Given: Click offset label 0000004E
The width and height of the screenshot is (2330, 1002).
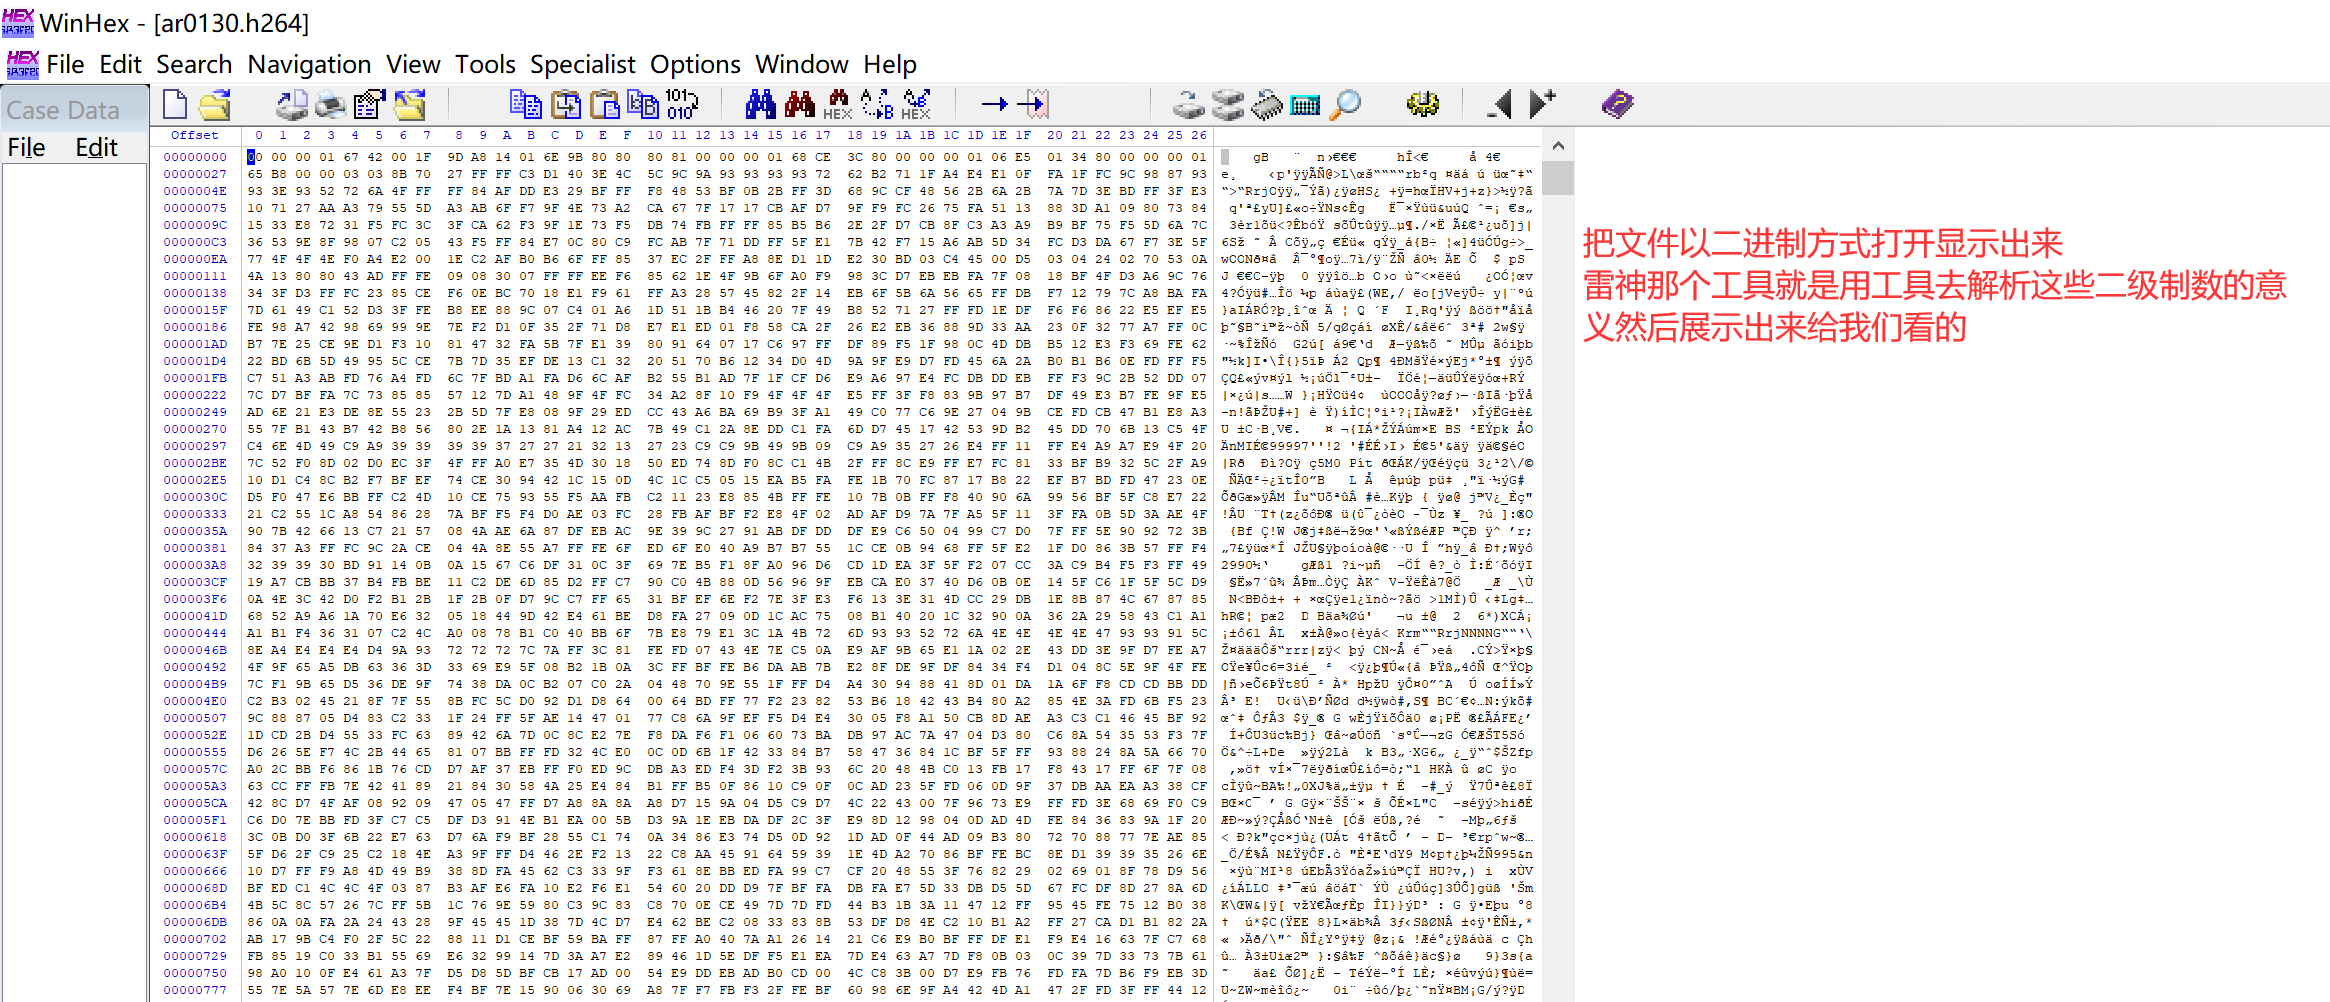Looking at the screenshot, I should tap(195, 191).
